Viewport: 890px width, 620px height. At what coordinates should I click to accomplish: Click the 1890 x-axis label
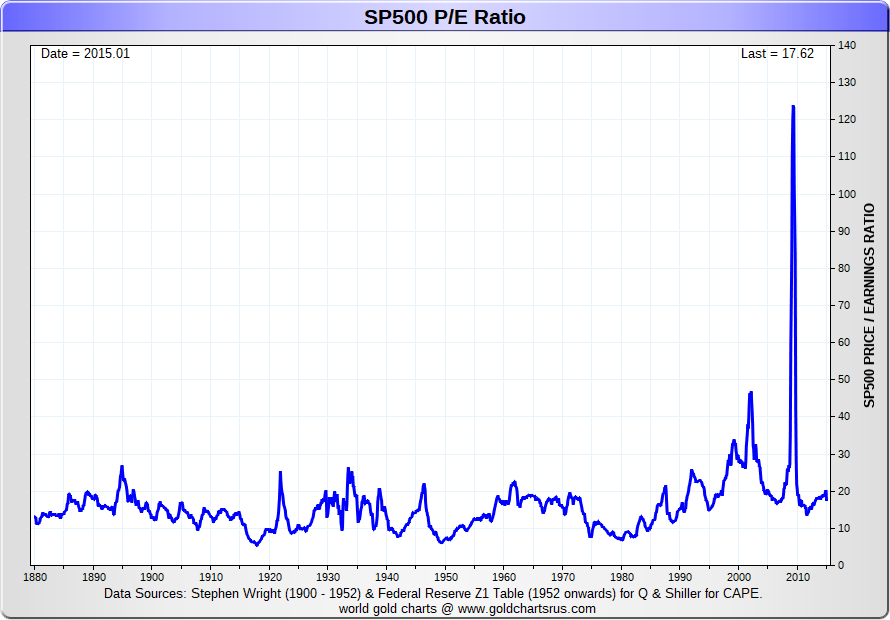click(x=93, y=576)
